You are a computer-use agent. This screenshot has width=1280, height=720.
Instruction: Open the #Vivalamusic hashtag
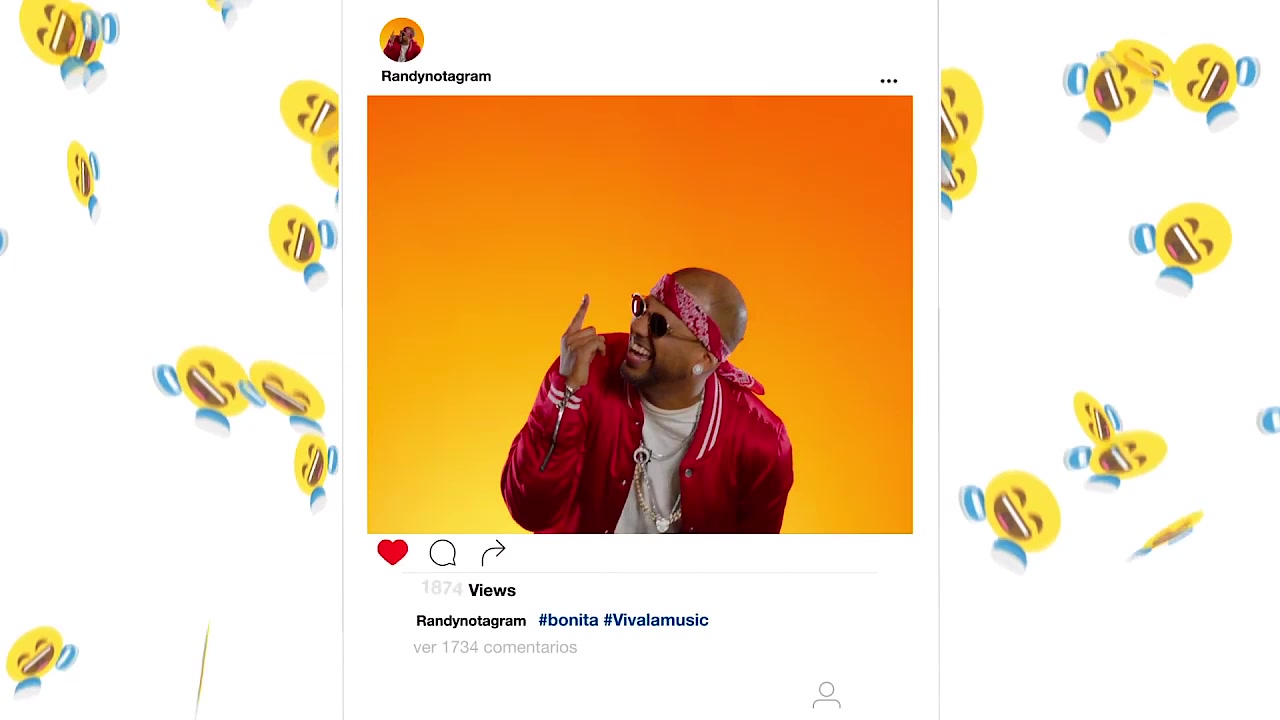[656, 620]
